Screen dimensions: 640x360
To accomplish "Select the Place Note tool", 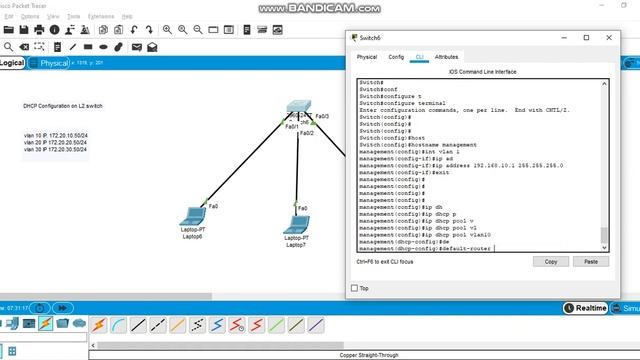I will pyautogui.click(x=58, y=47).
